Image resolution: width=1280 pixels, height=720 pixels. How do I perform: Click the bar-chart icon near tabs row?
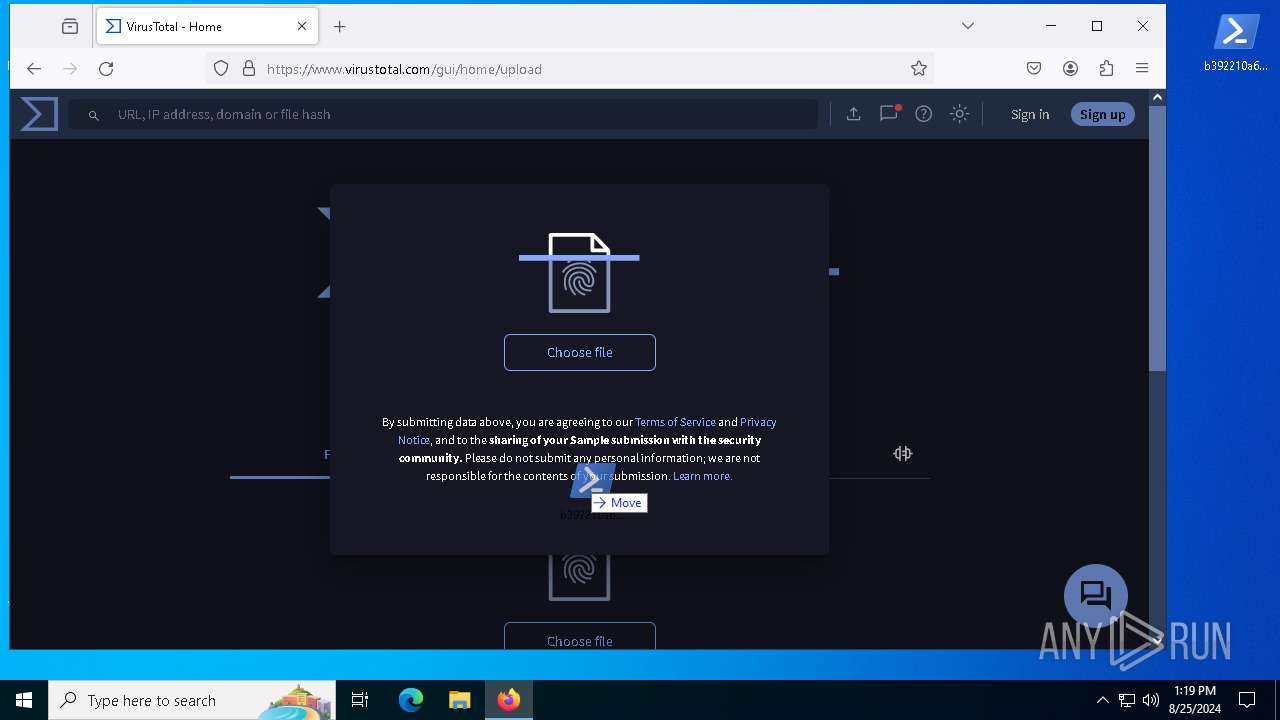pos(902,454)
